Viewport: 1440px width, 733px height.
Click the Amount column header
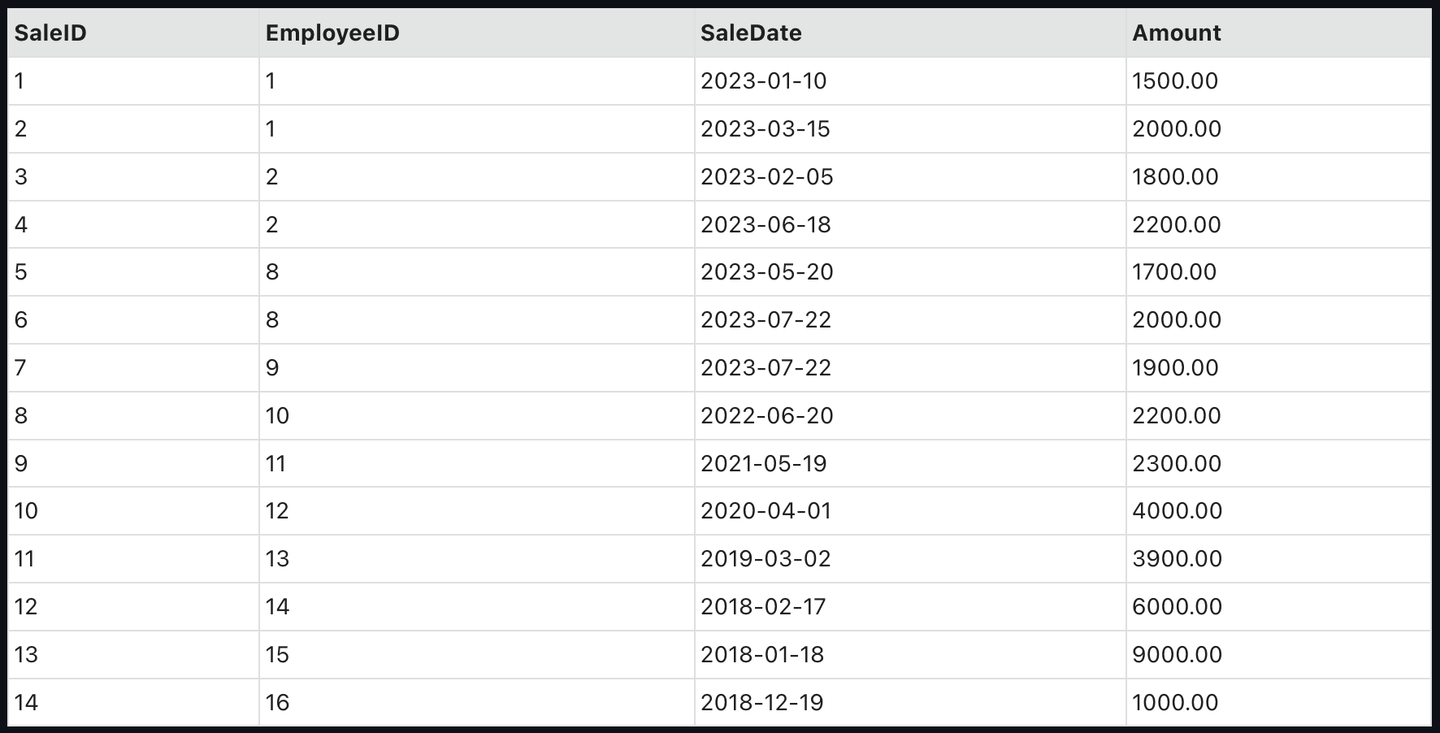click(1176, 33)
